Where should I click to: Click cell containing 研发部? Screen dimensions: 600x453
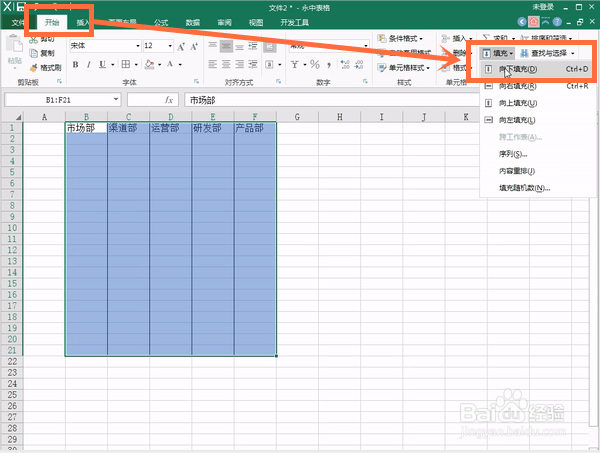213,128
